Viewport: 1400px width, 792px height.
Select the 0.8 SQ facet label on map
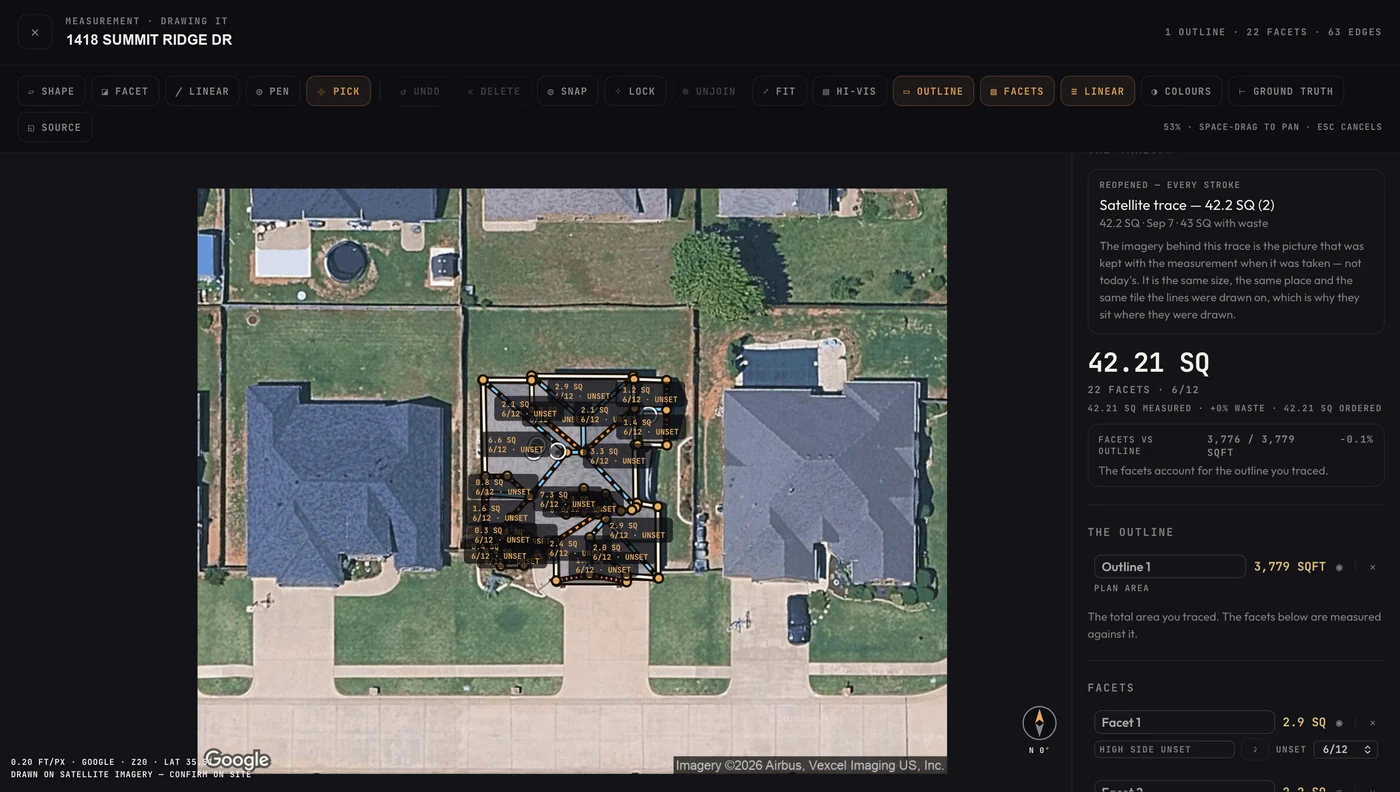(503, 487)
